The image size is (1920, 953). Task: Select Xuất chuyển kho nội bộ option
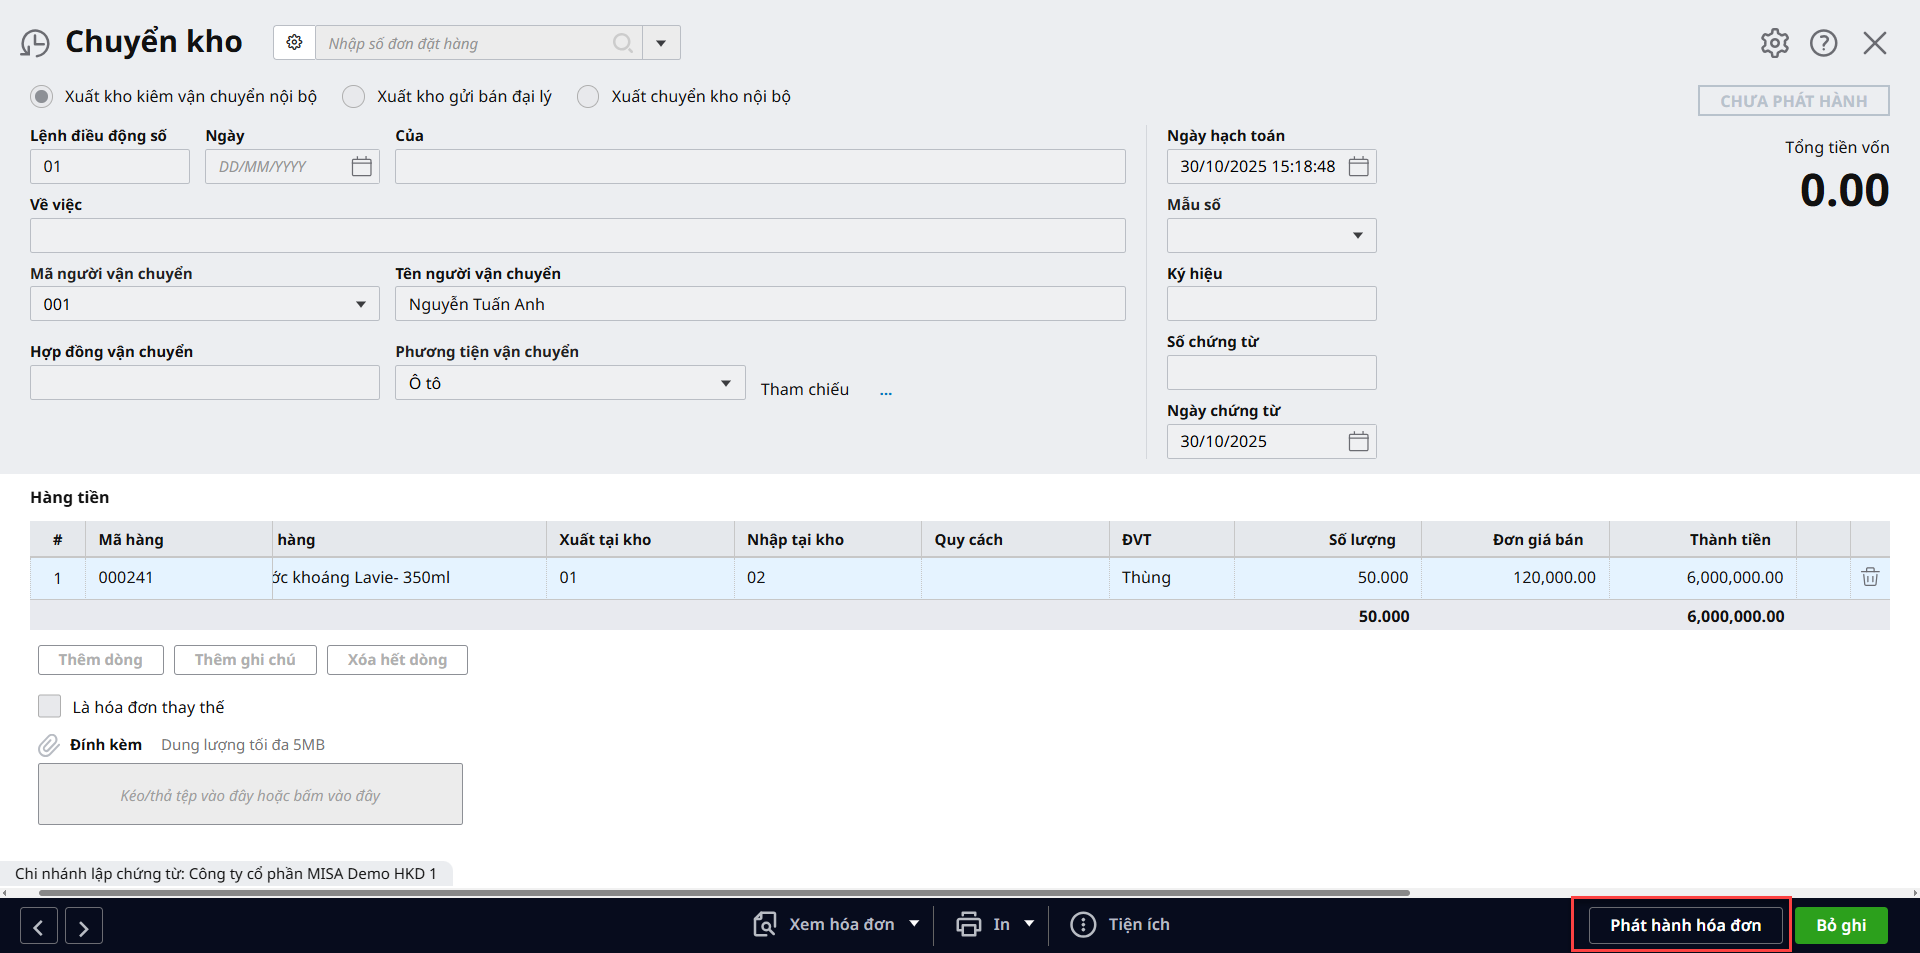click(x=588, y=97)
